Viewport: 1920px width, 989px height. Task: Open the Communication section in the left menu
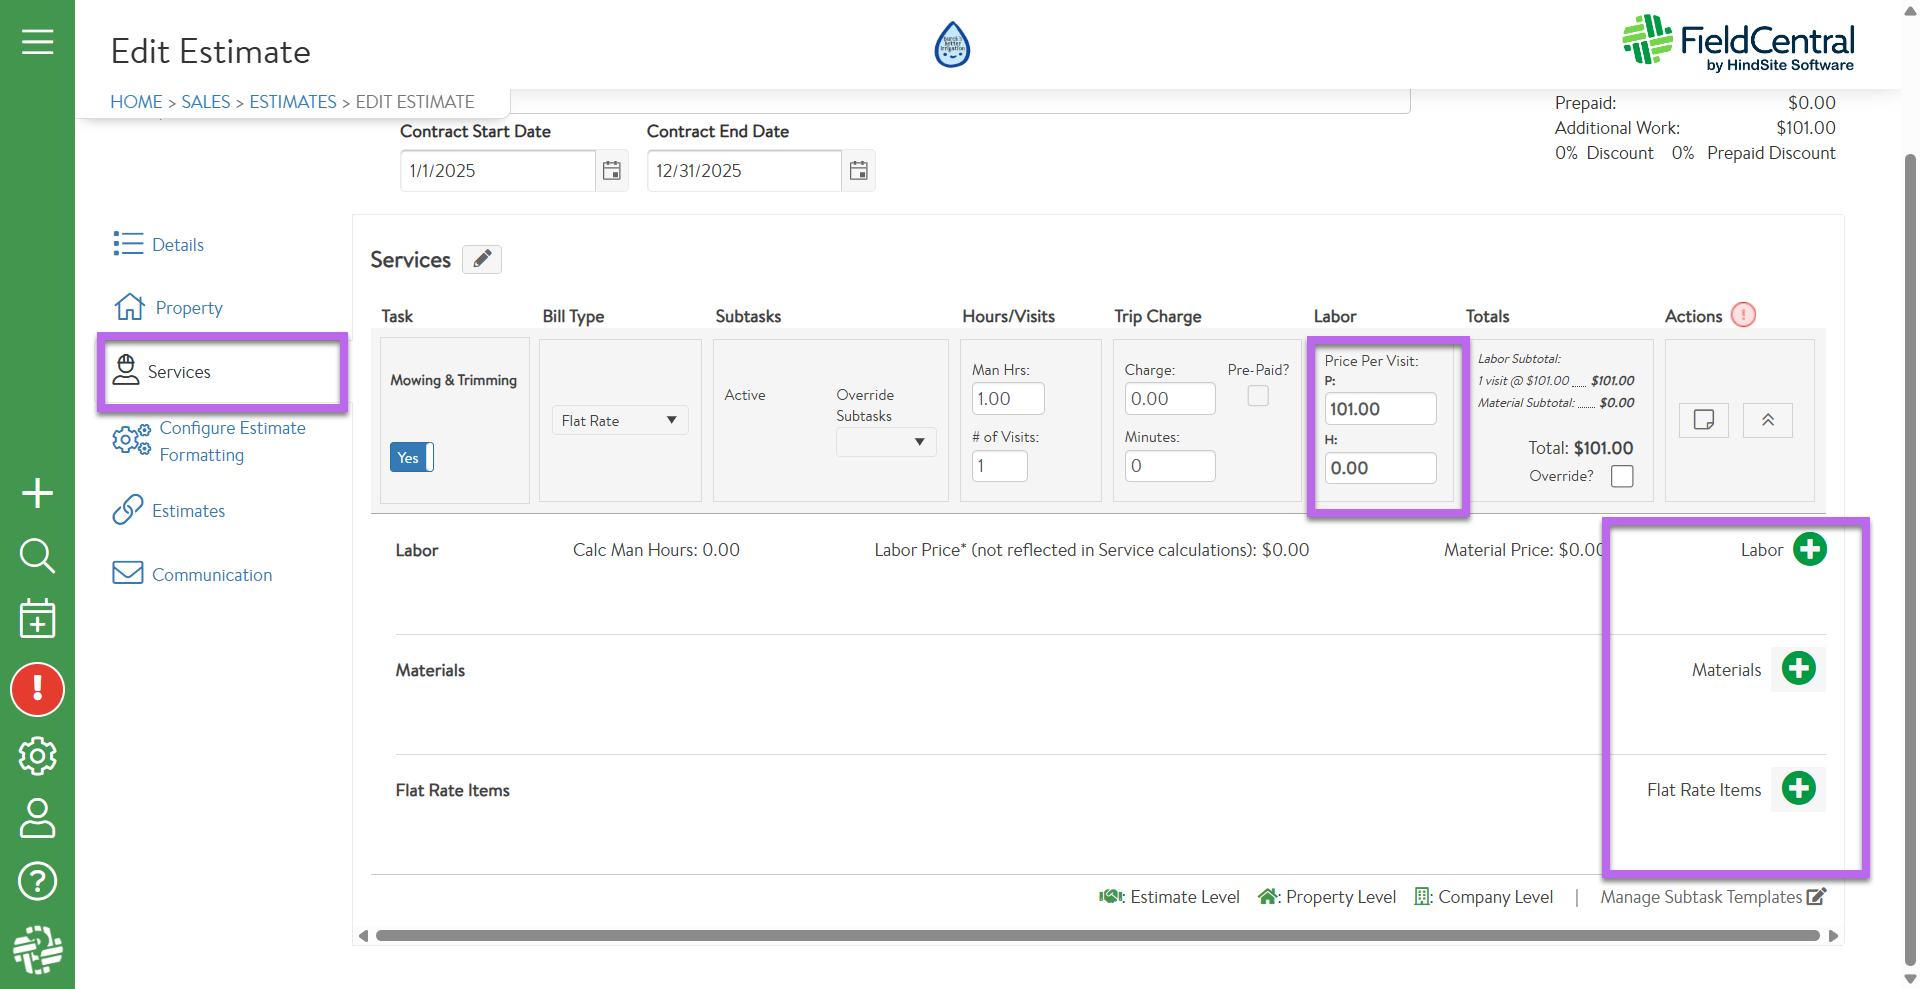(x=211, y=575)
